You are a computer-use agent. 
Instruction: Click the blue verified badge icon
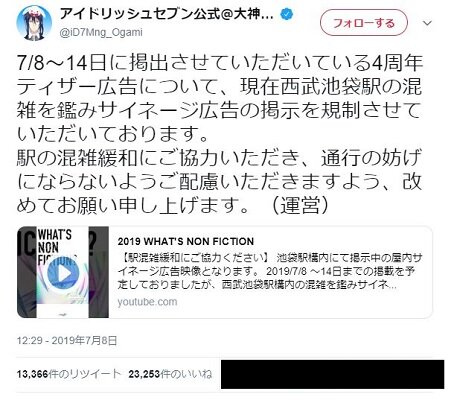(x=287, y=15)
